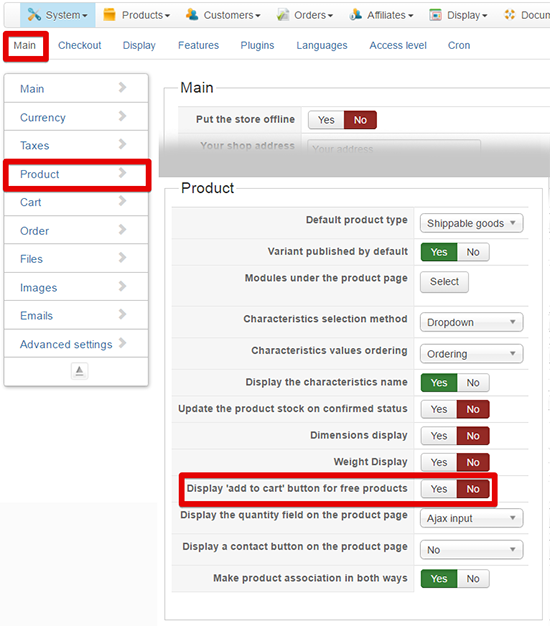Go to Main section in sidebar
Screen dimensions: 550x626
click(76, 88)
